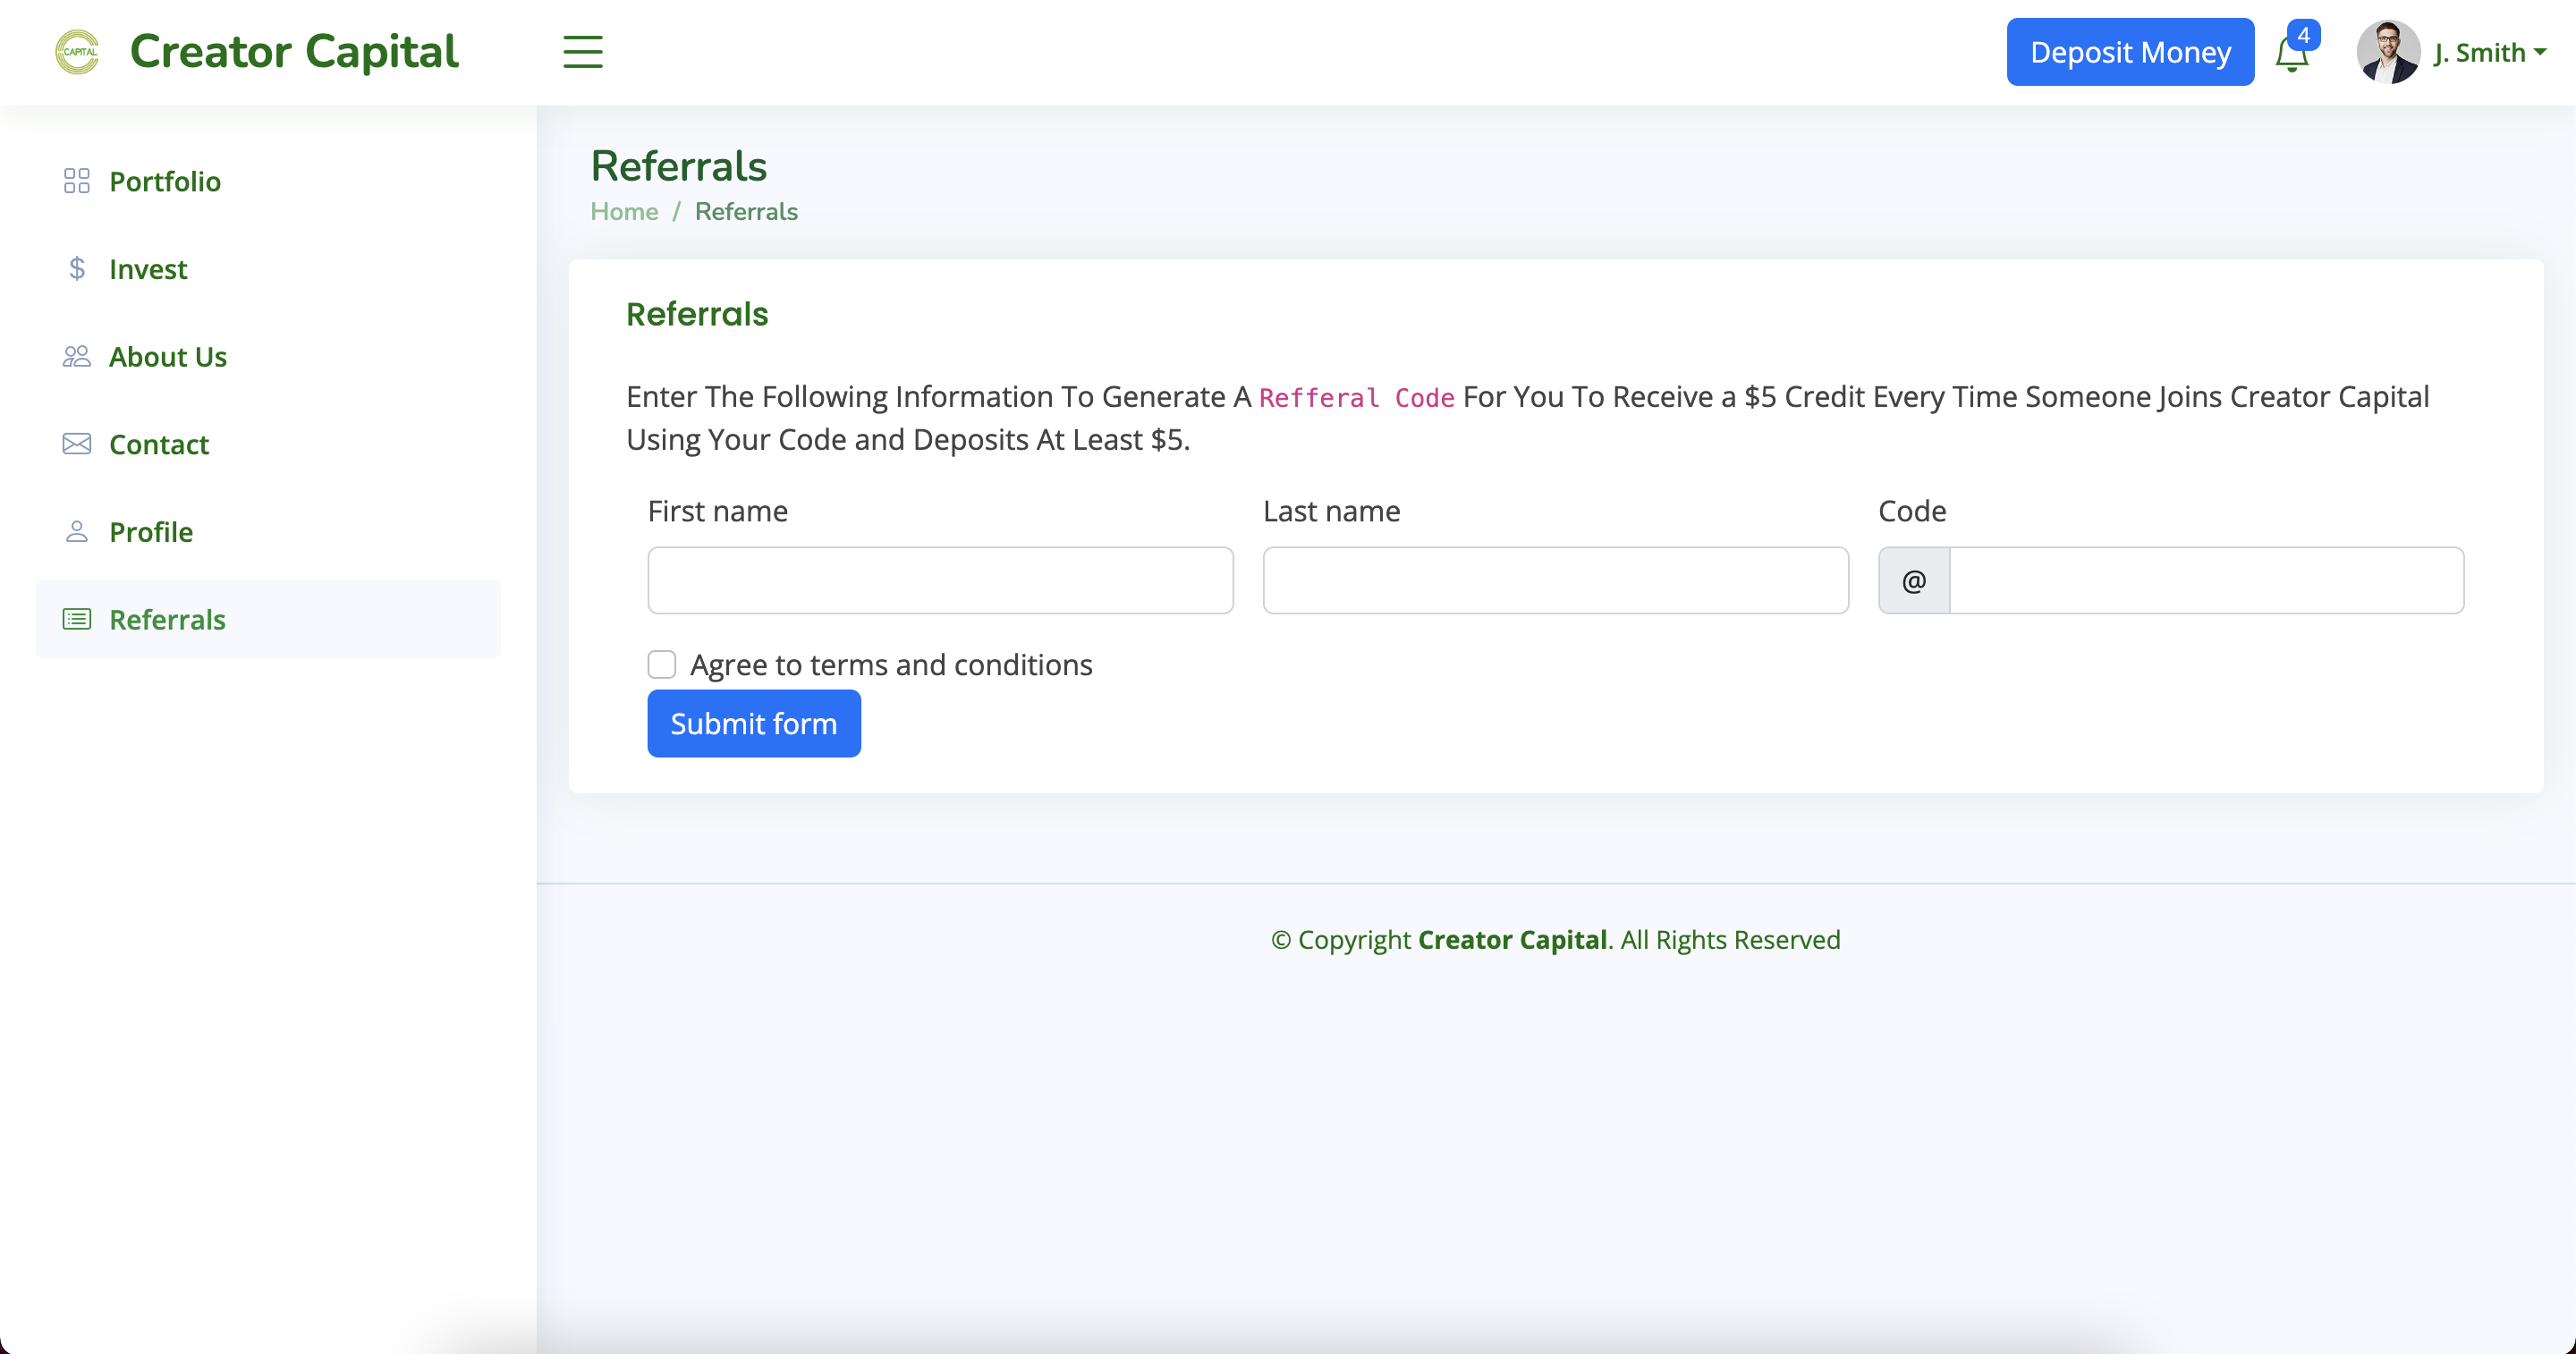Click the Portfolio grid icon
The height and width of the screenshot is (1354, 2576).
76,181
